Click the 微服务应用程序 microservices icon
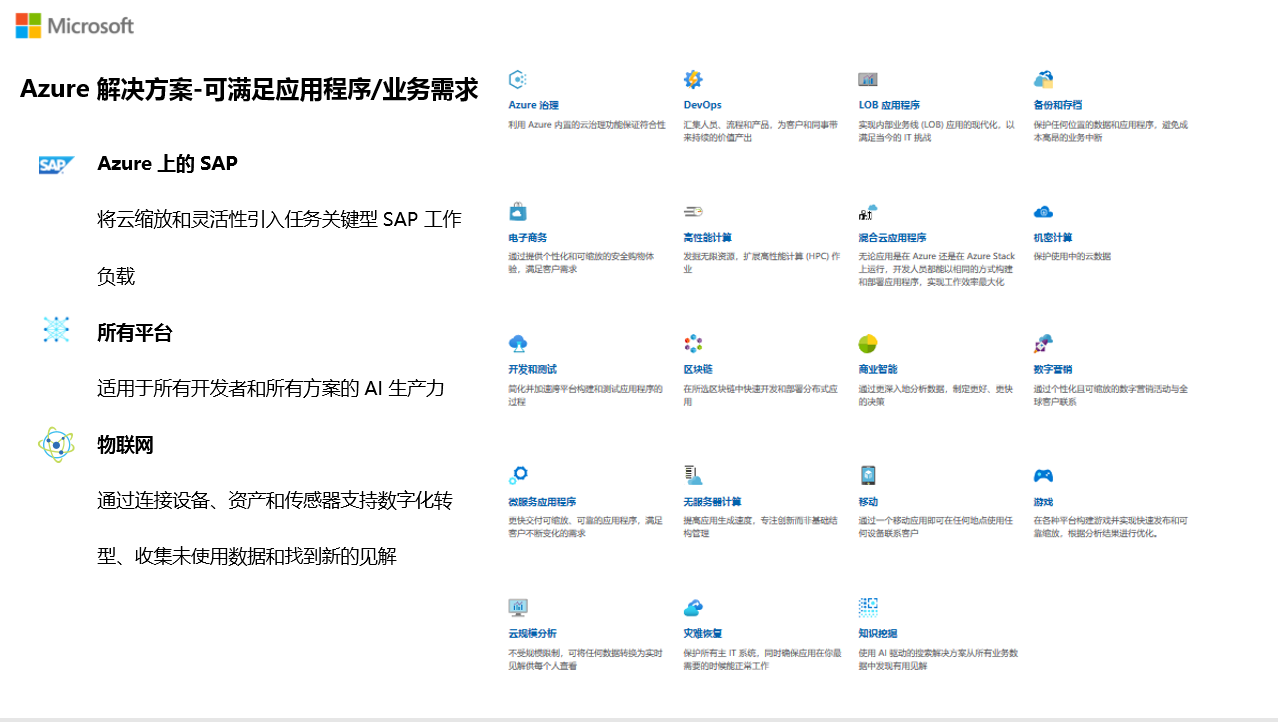Viewport: 1278px width, 722px height. 517,476
